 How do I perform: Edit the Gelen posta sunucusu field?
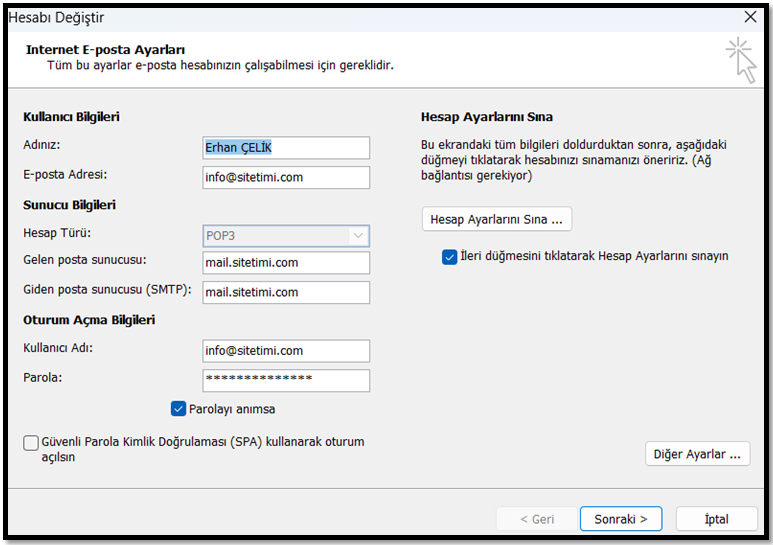click(x=286, y=263)
